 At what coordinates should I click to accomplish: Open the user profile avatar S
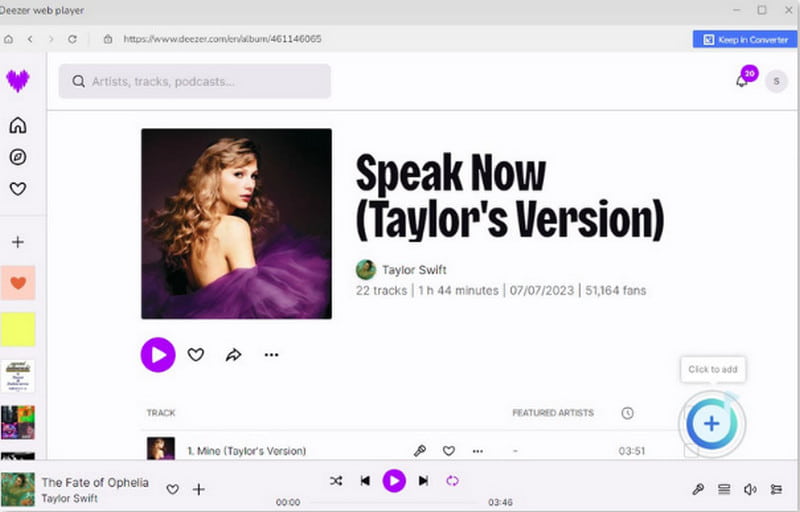point(776,81)
